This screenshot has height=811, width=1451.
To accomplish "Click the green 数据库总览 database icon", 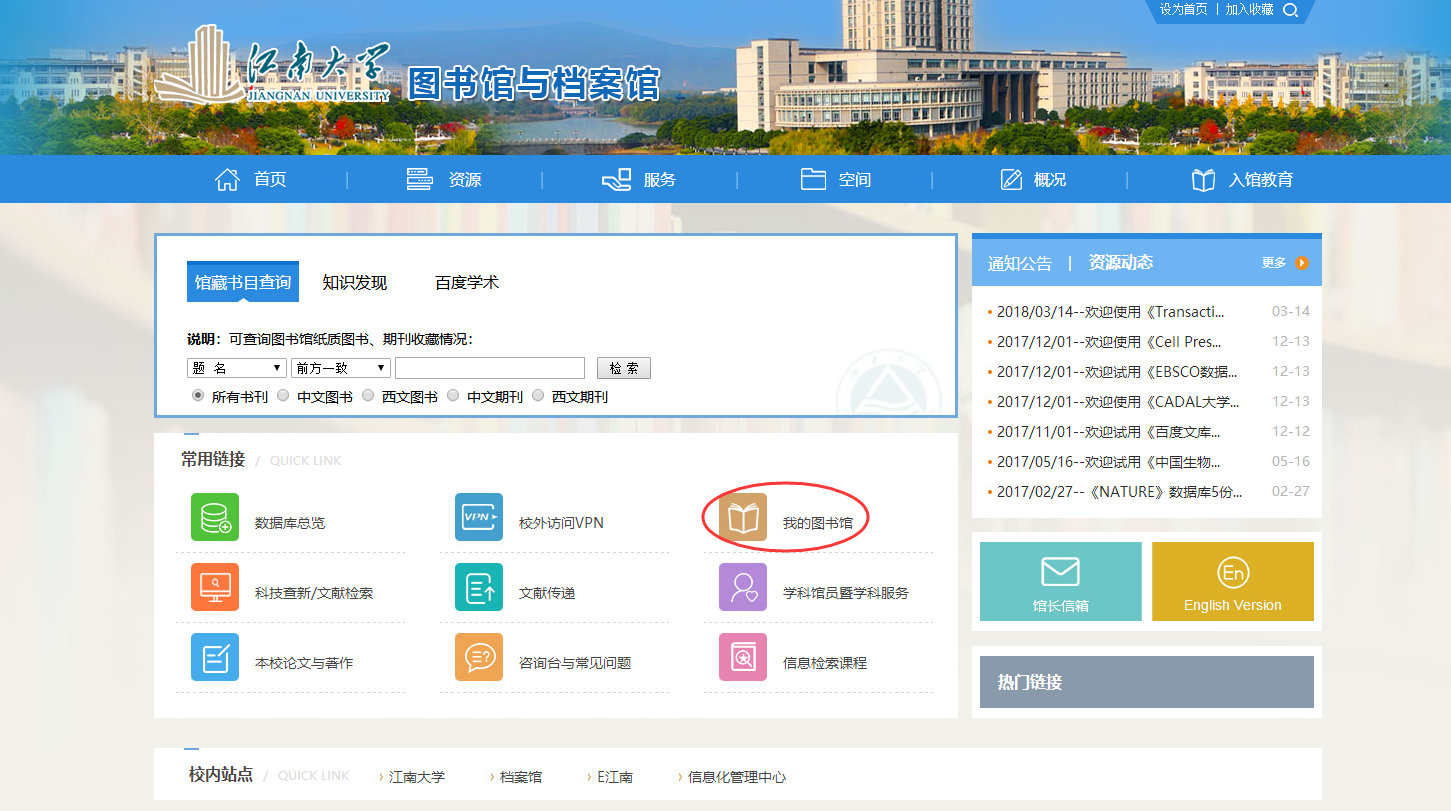I will click(215, 517).
